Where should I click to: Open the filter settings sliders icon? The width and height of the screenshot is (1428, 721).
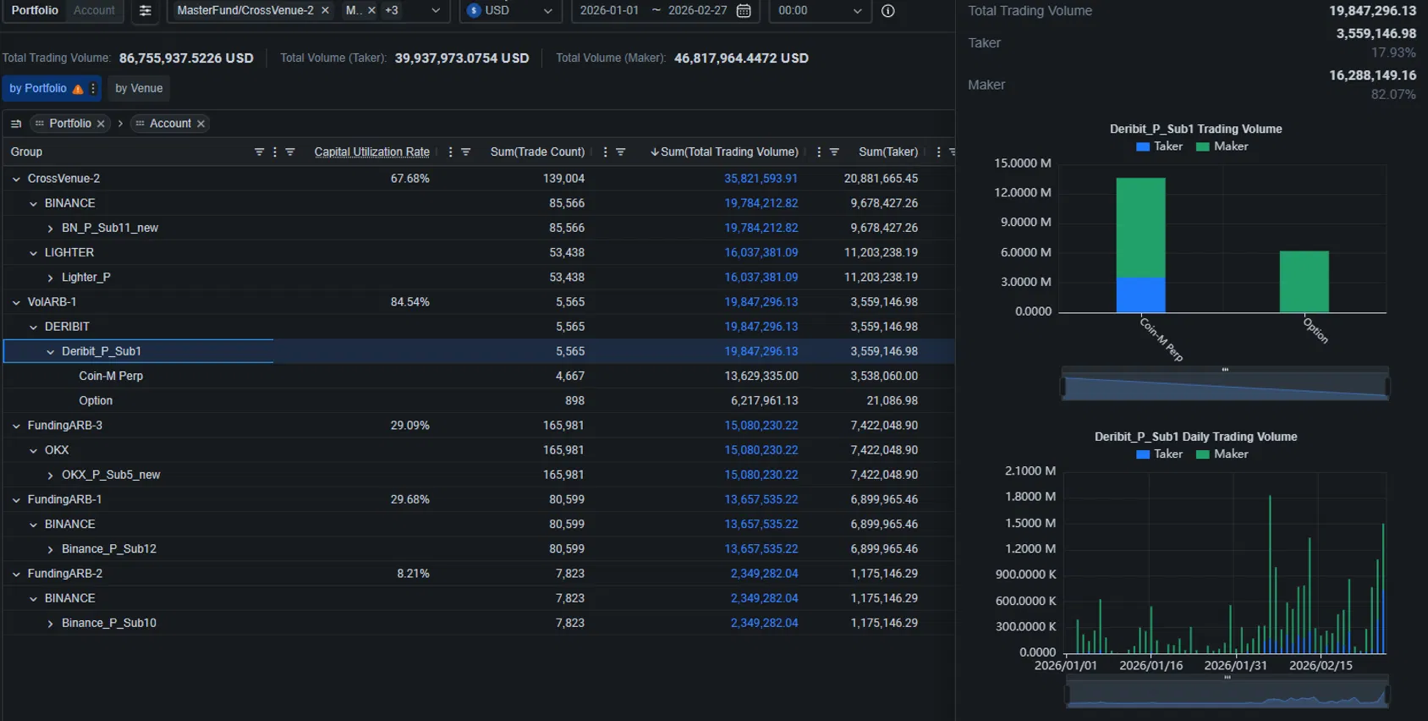pos(145,10)
